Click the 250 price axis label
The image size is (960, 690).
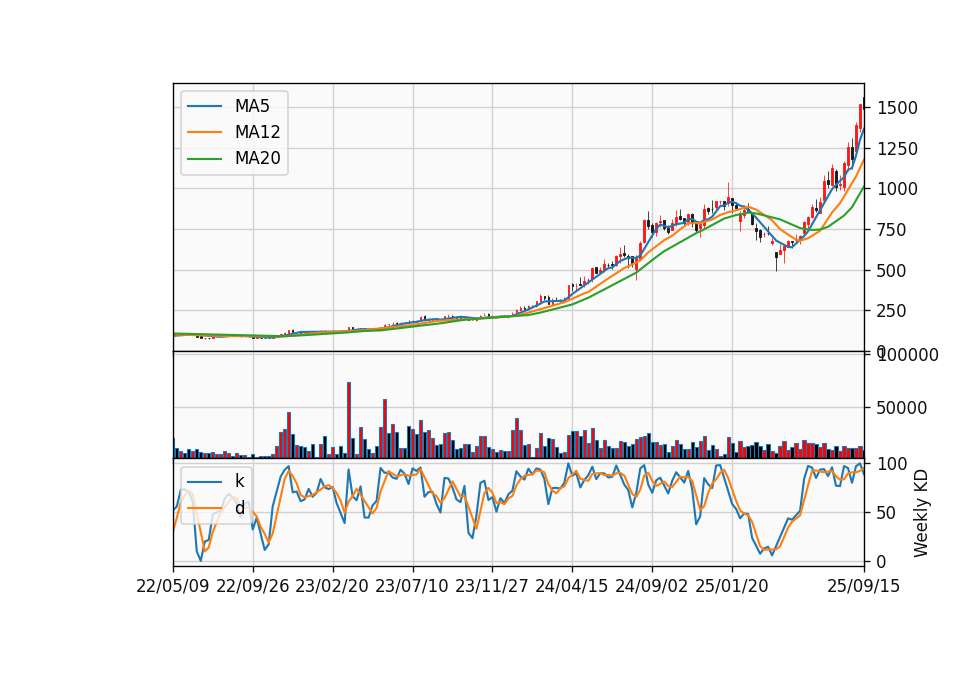pos(891,311)
